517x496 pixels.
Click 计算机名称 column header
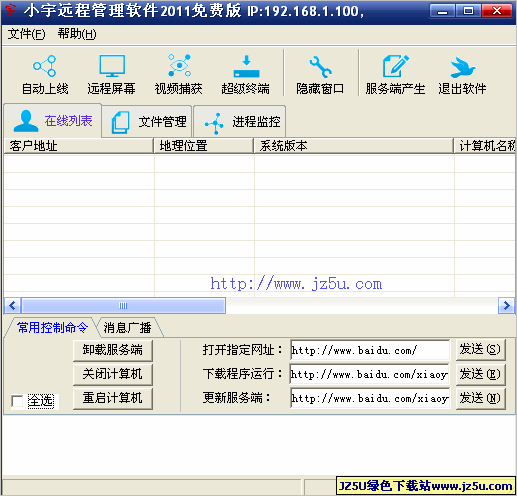tap(485, 146)
